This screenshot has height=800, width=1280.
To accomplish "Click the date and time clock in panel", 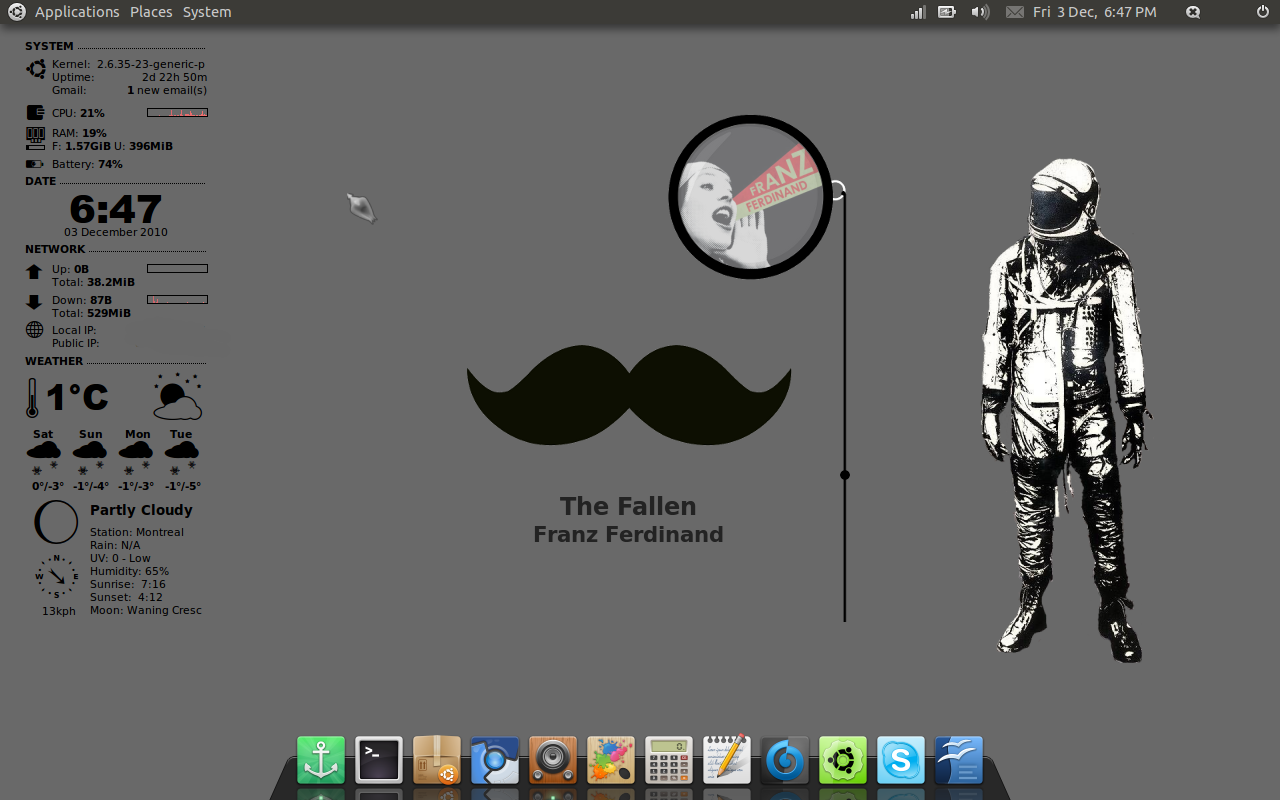I will (x=1095, y=12).
